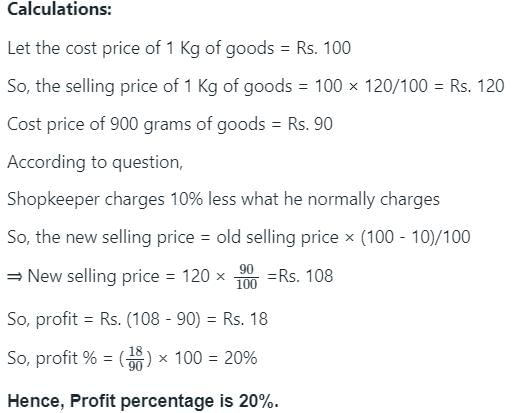Click the line "Let the cost price of 1 Kg"
The height and width of the screenshot is (413, 519).
coord(179,48)
